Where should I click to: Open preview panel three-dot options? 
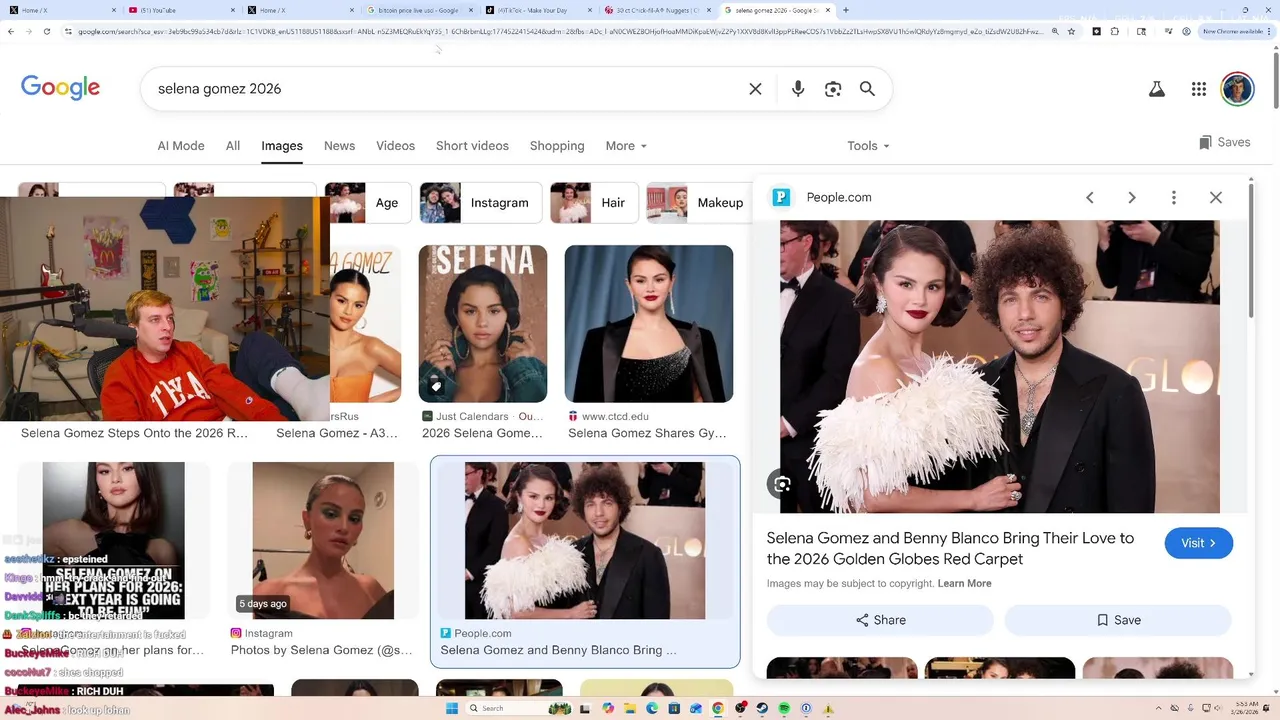coord(1174,198)
